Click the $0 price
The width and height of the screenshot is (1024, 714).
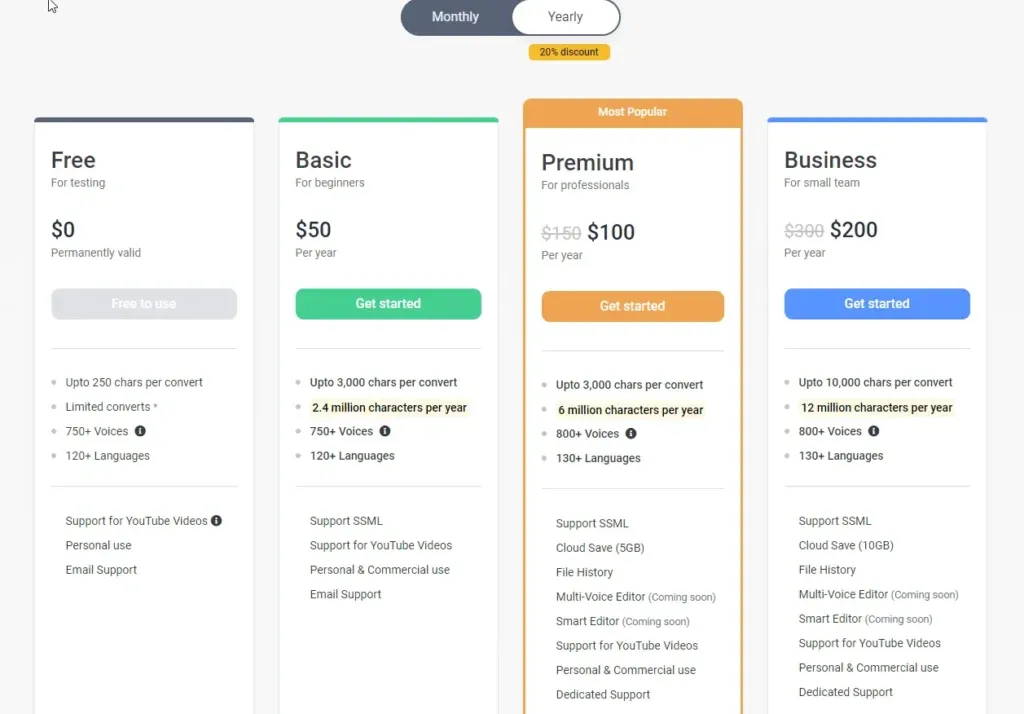click(63, 230)
